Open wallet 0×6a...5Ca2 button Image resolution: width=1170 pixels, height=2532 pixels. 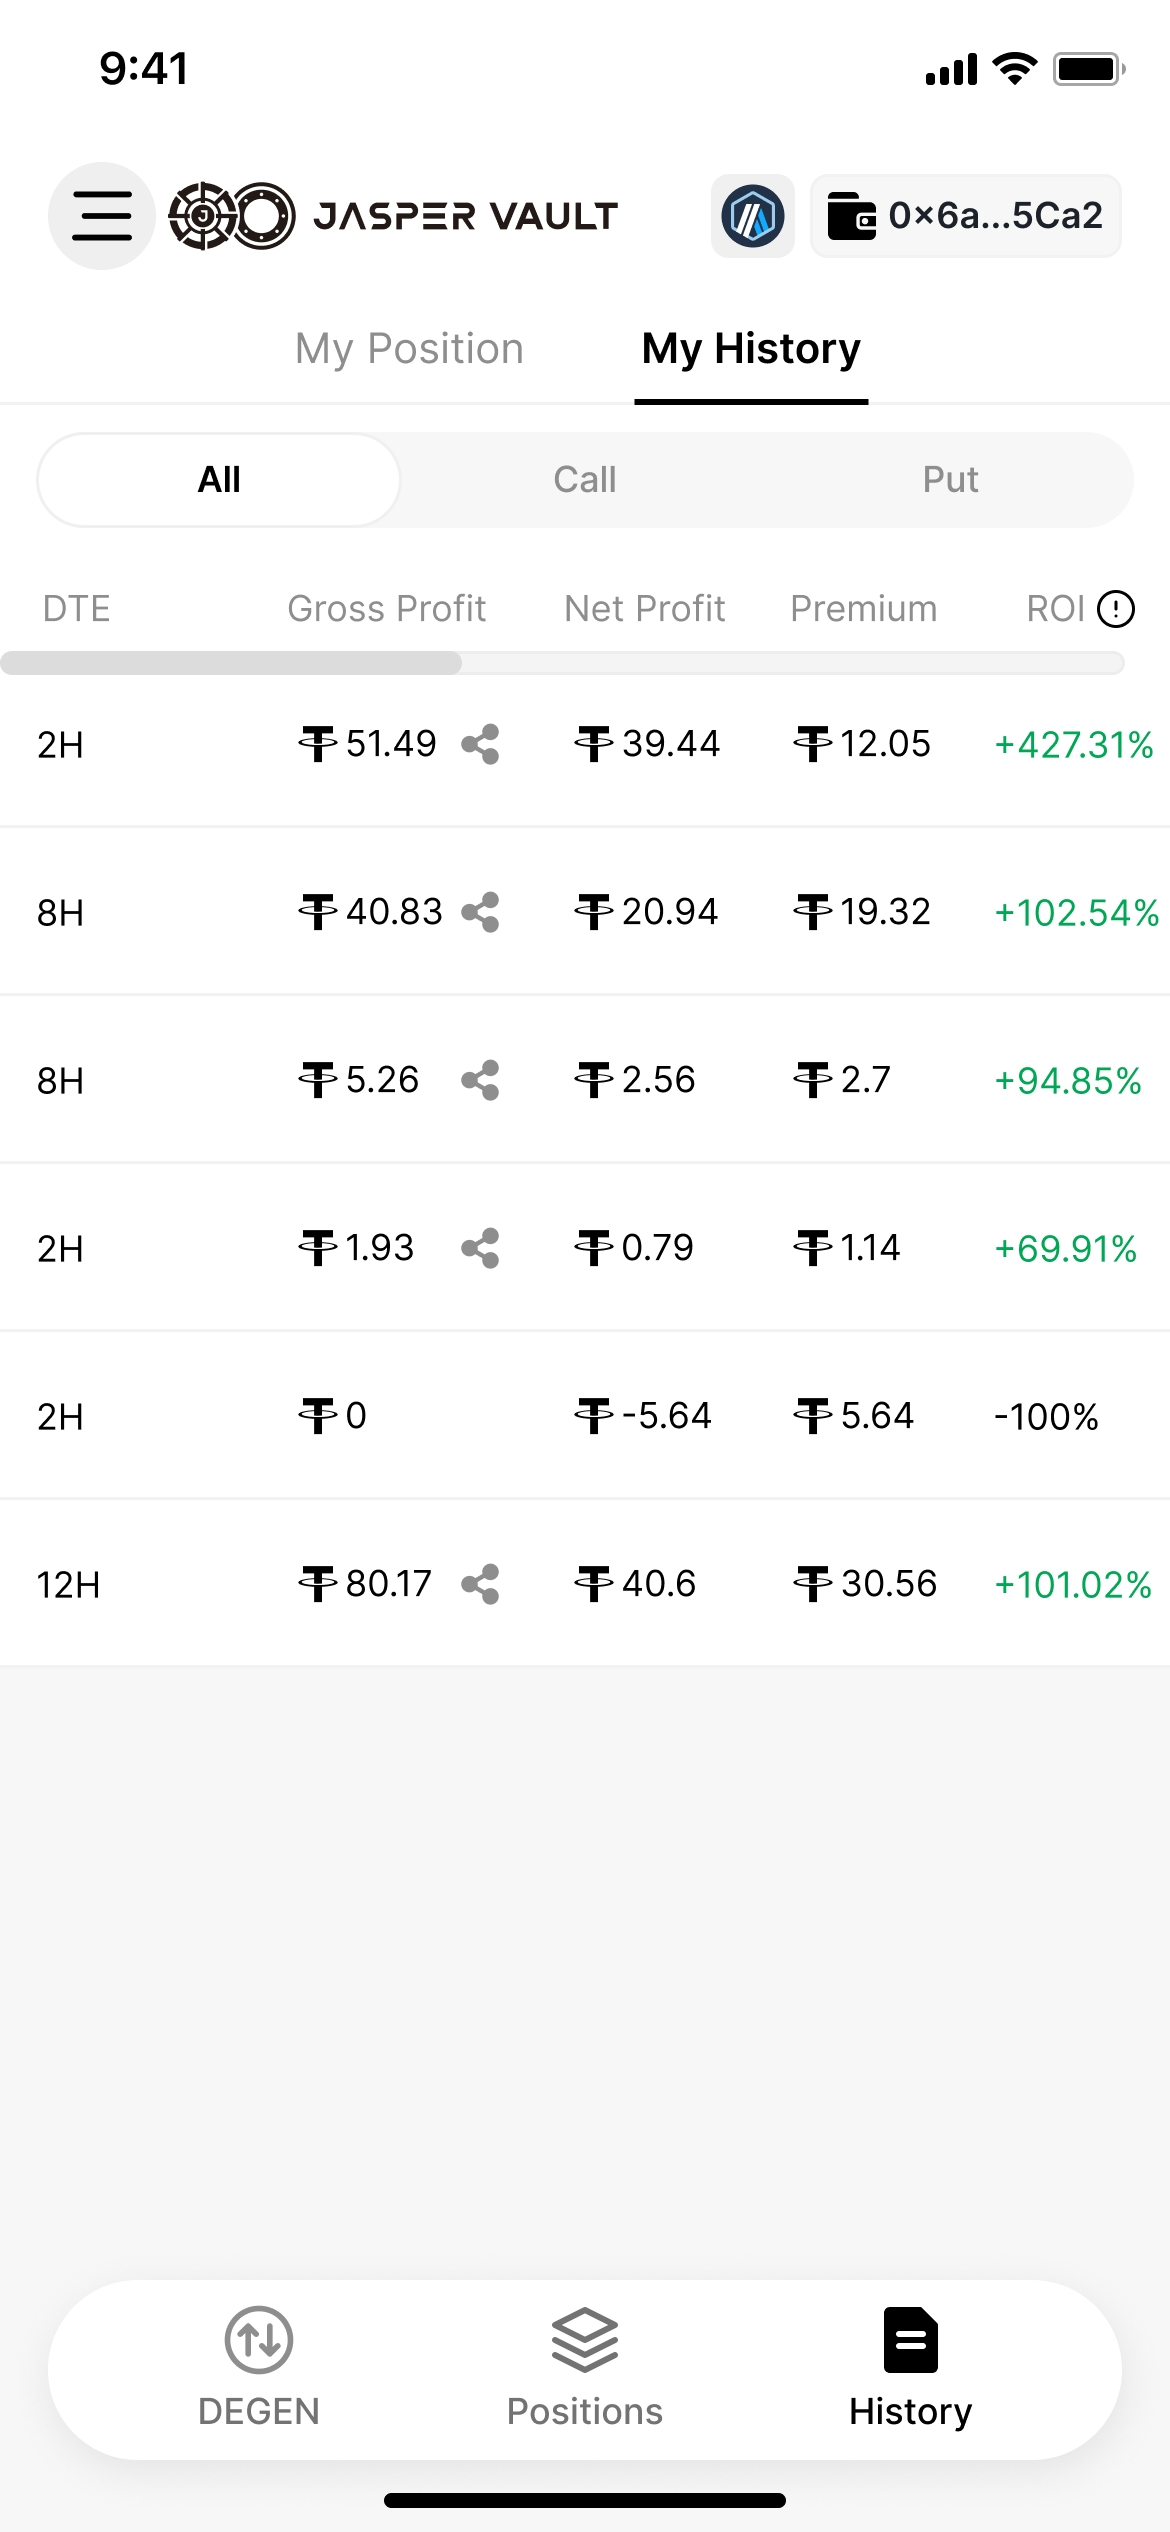click(965, 216)
